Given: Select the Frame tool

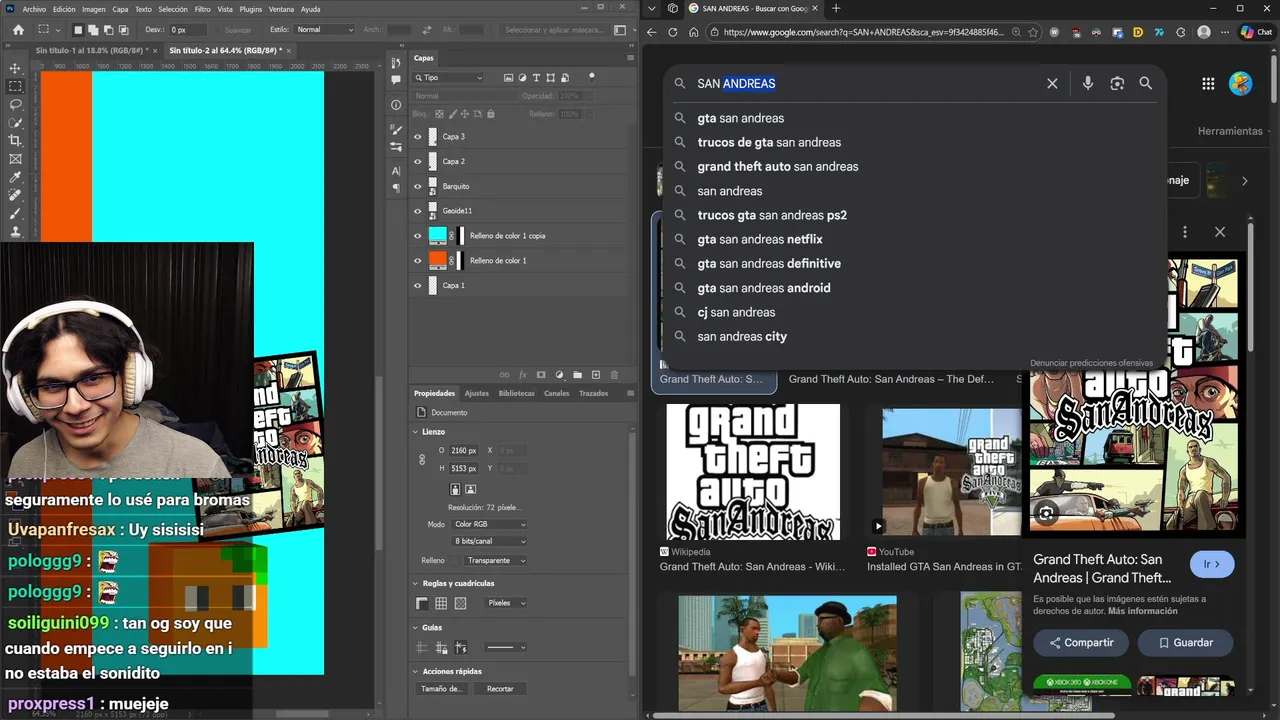Looking at the screenshot, I should 15,159.
